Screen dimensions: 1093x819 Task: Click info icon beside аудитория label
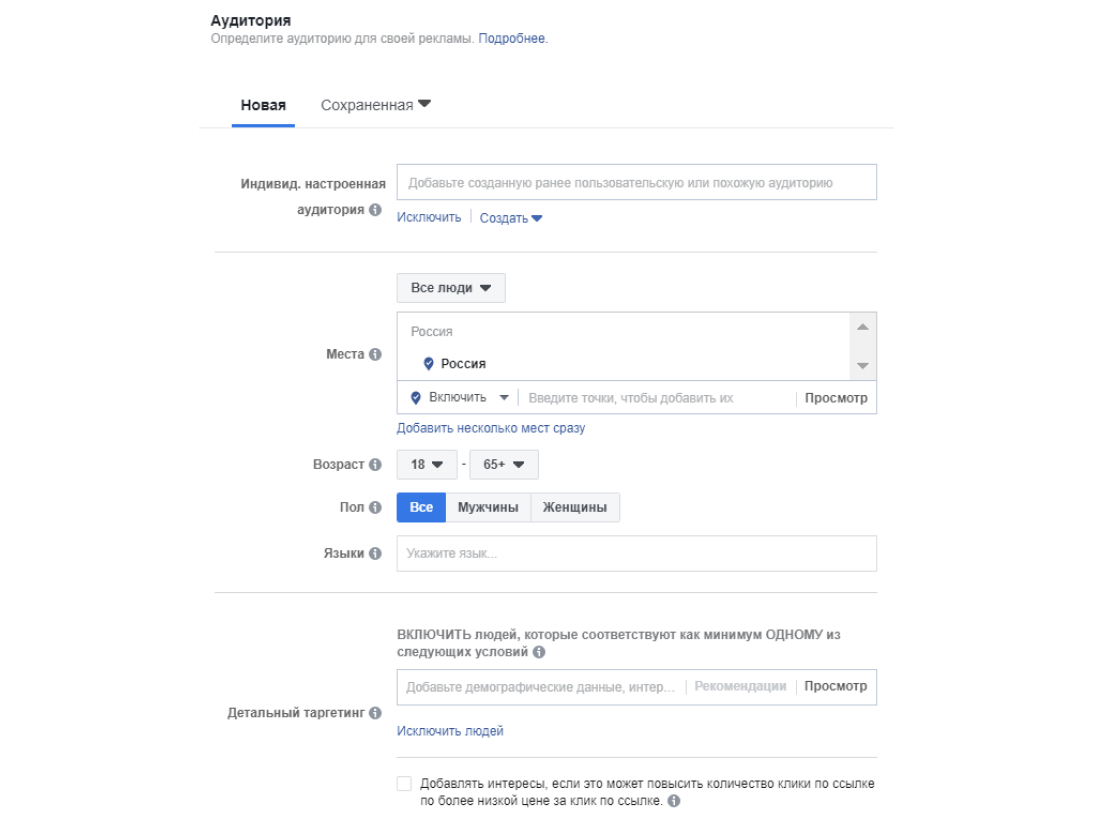pyautogui.click(x=375, y=211)
